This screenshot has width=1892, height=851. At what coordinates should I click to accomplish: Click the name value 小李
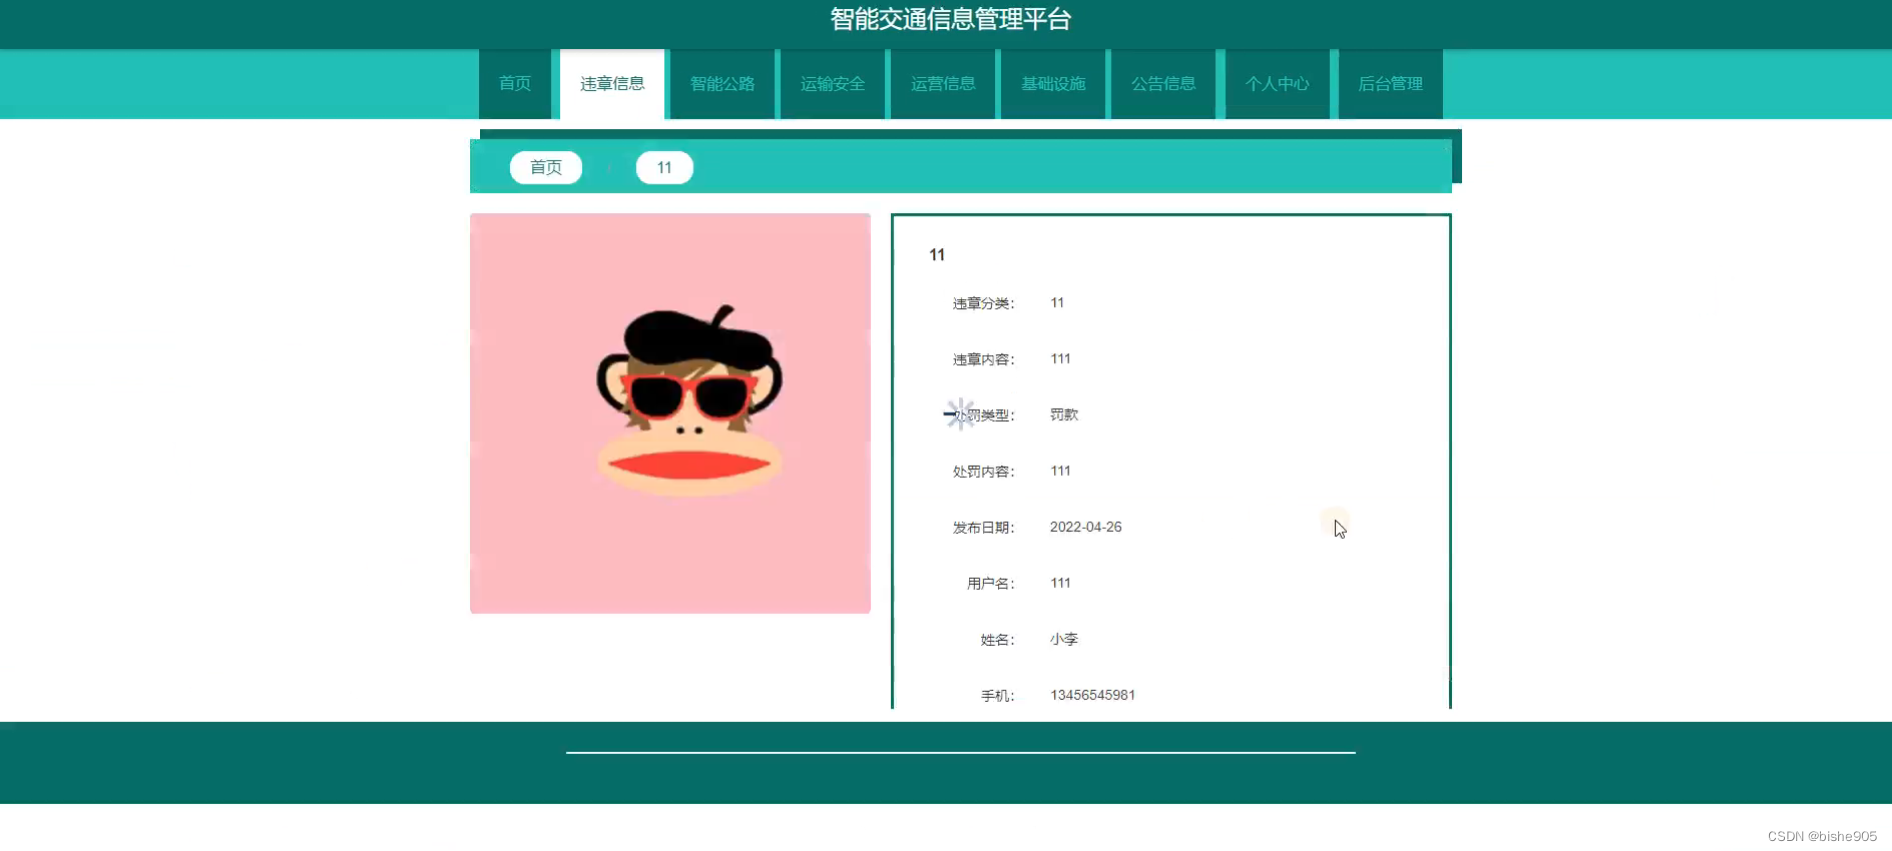(1064, 639)
